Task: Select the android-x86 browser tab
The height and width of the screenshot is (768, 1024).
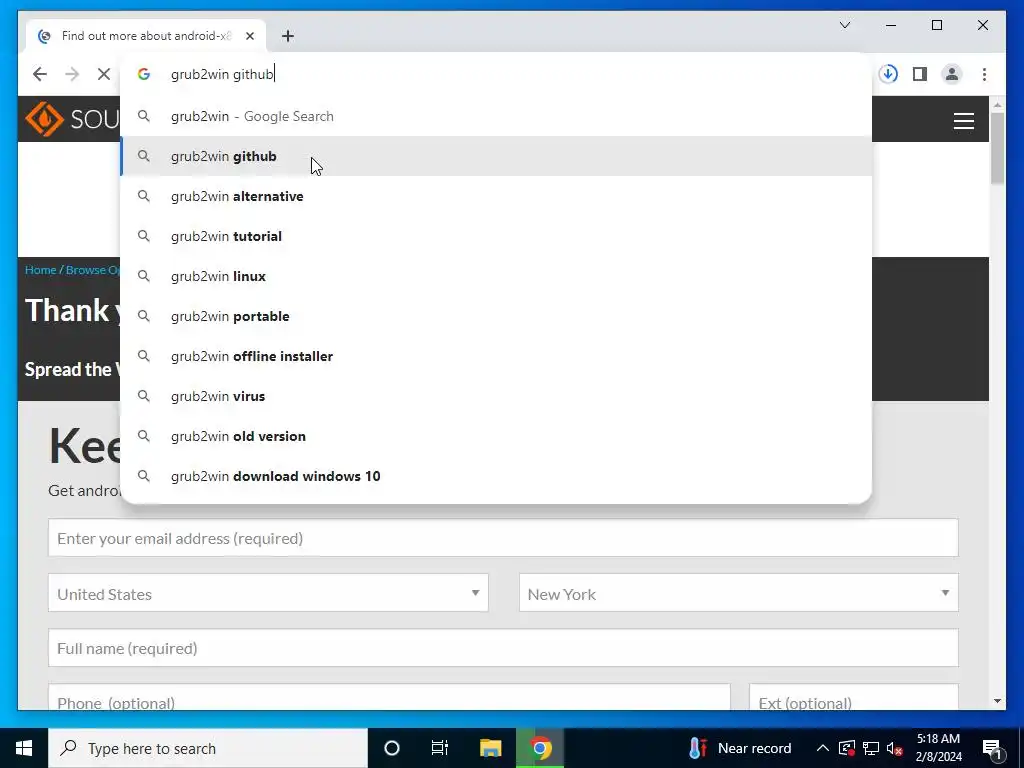Action: [146, 36]
